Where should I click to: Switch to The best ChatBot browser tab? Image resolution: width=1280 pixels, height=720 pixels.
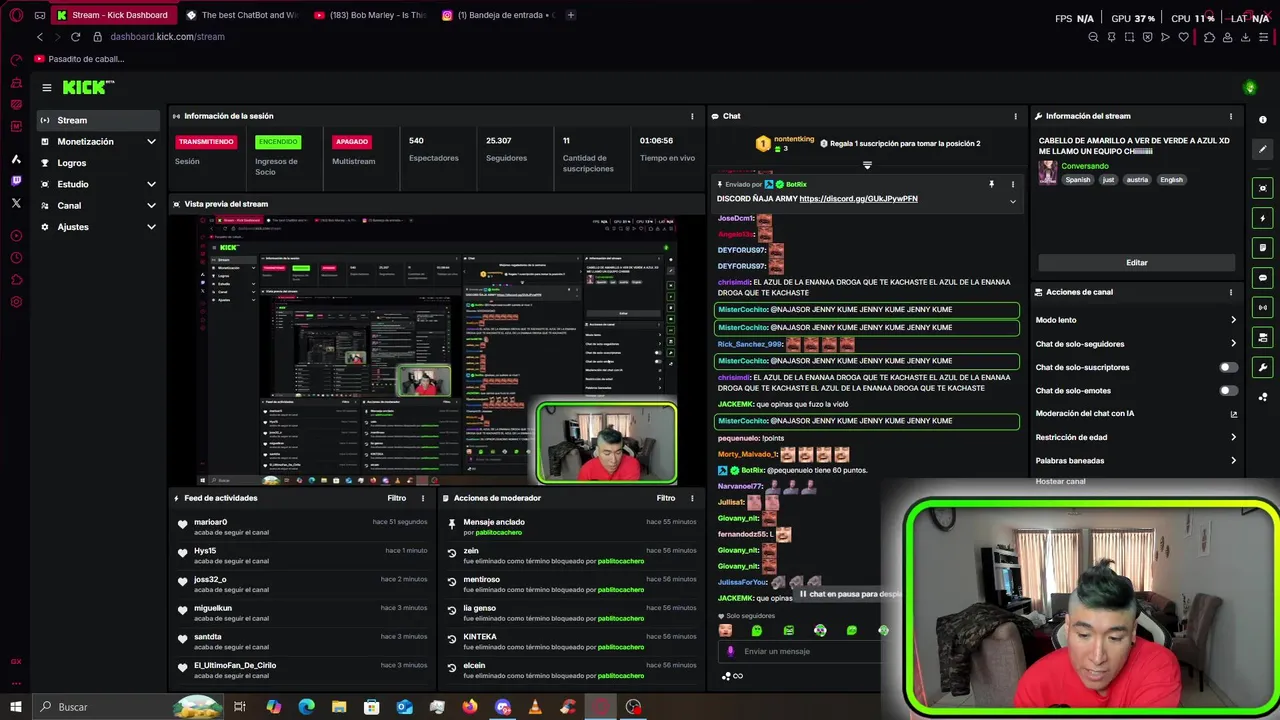(243, 15)
